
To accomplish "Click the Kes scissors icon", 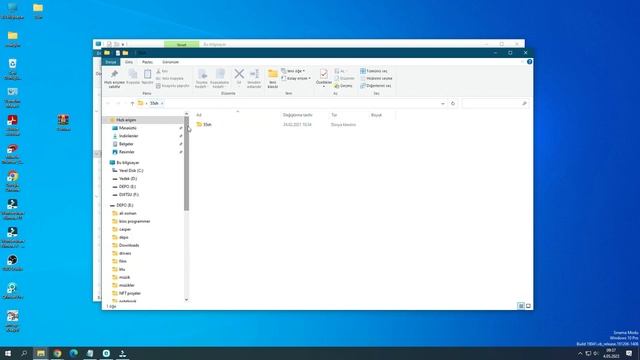I will pyautogui.click(x=158, y=71).
